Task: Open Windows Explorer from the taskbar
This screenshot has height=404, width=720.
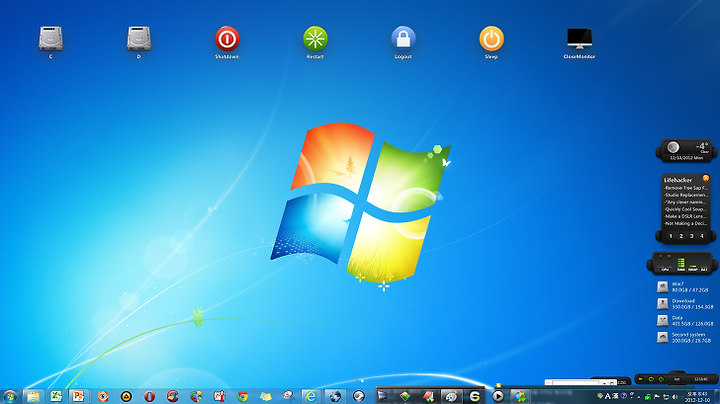Action: (33, 396)
